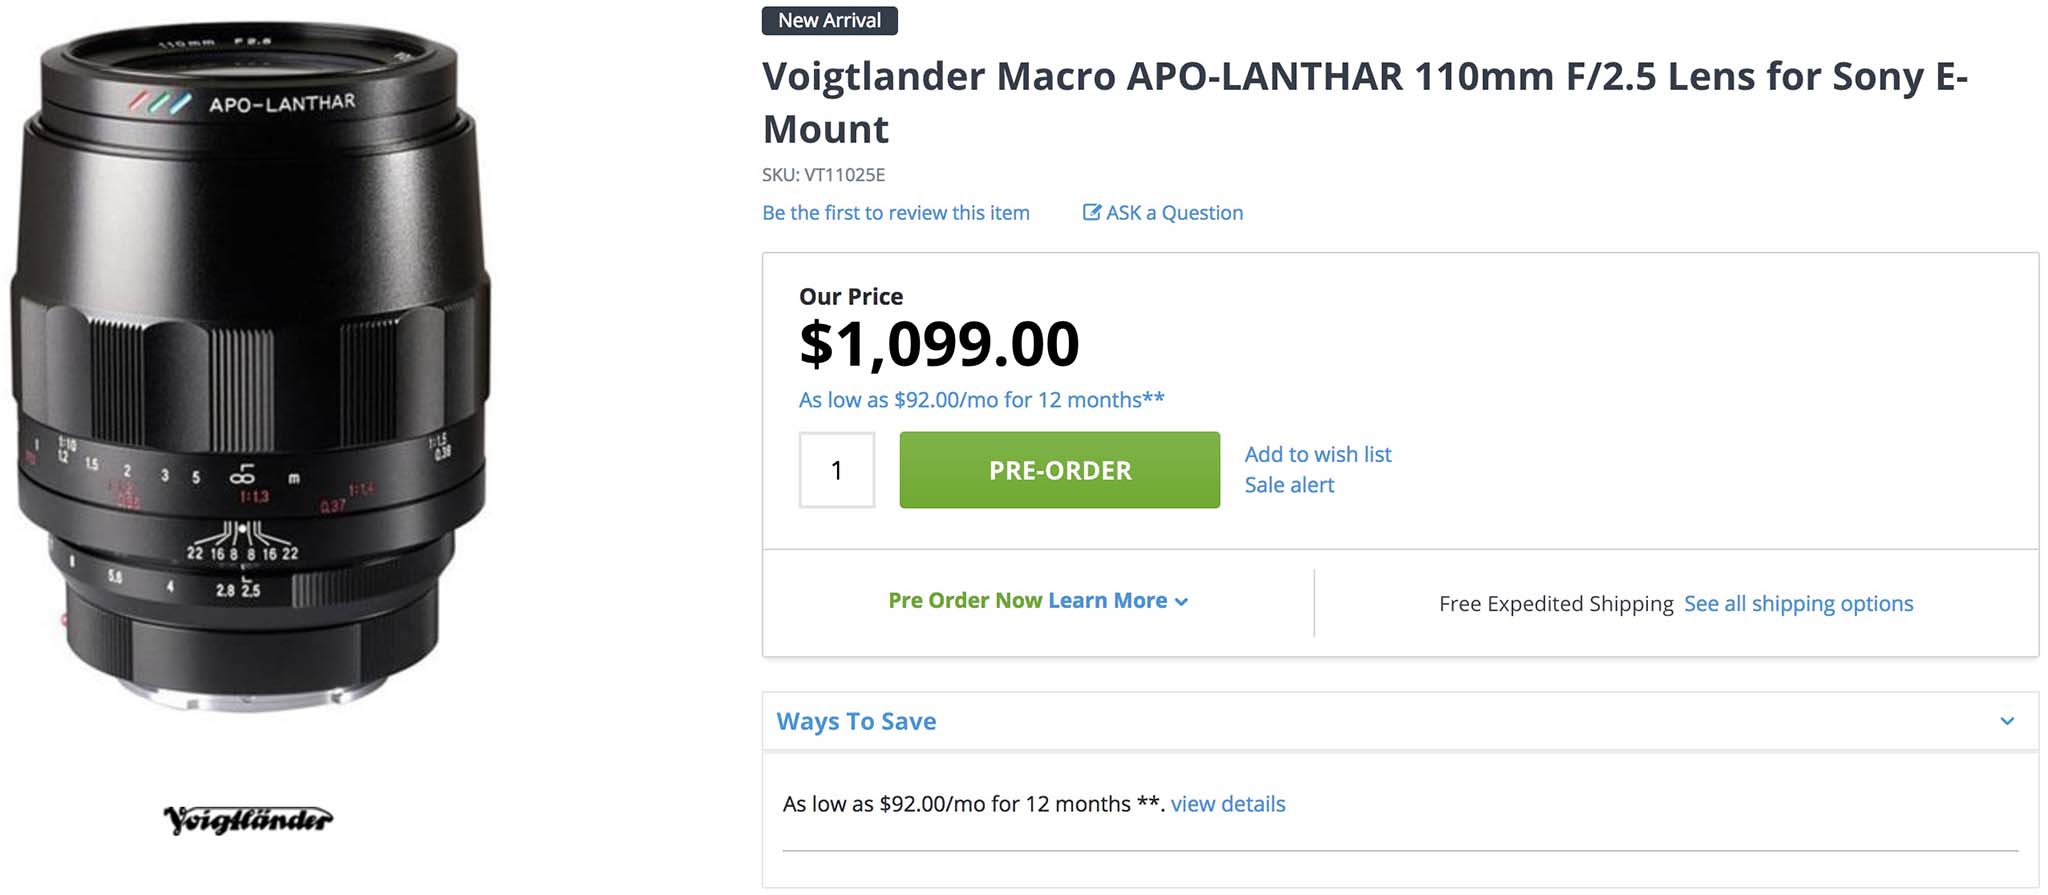Open See all shipping options
The image size is (2048, 895).
(x=1798, y=604)
